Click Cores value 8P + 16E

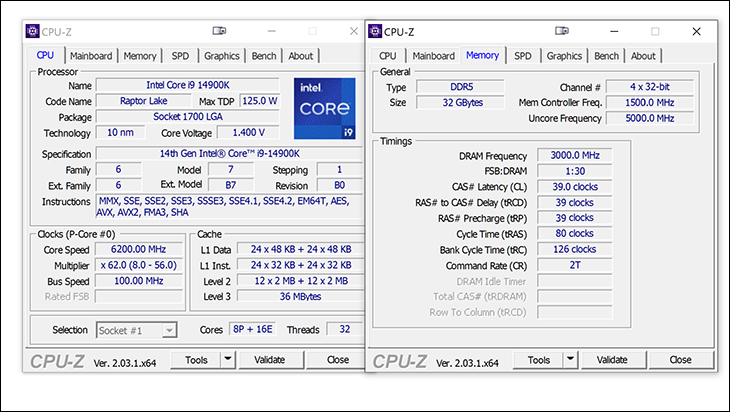tap(252, 330)
